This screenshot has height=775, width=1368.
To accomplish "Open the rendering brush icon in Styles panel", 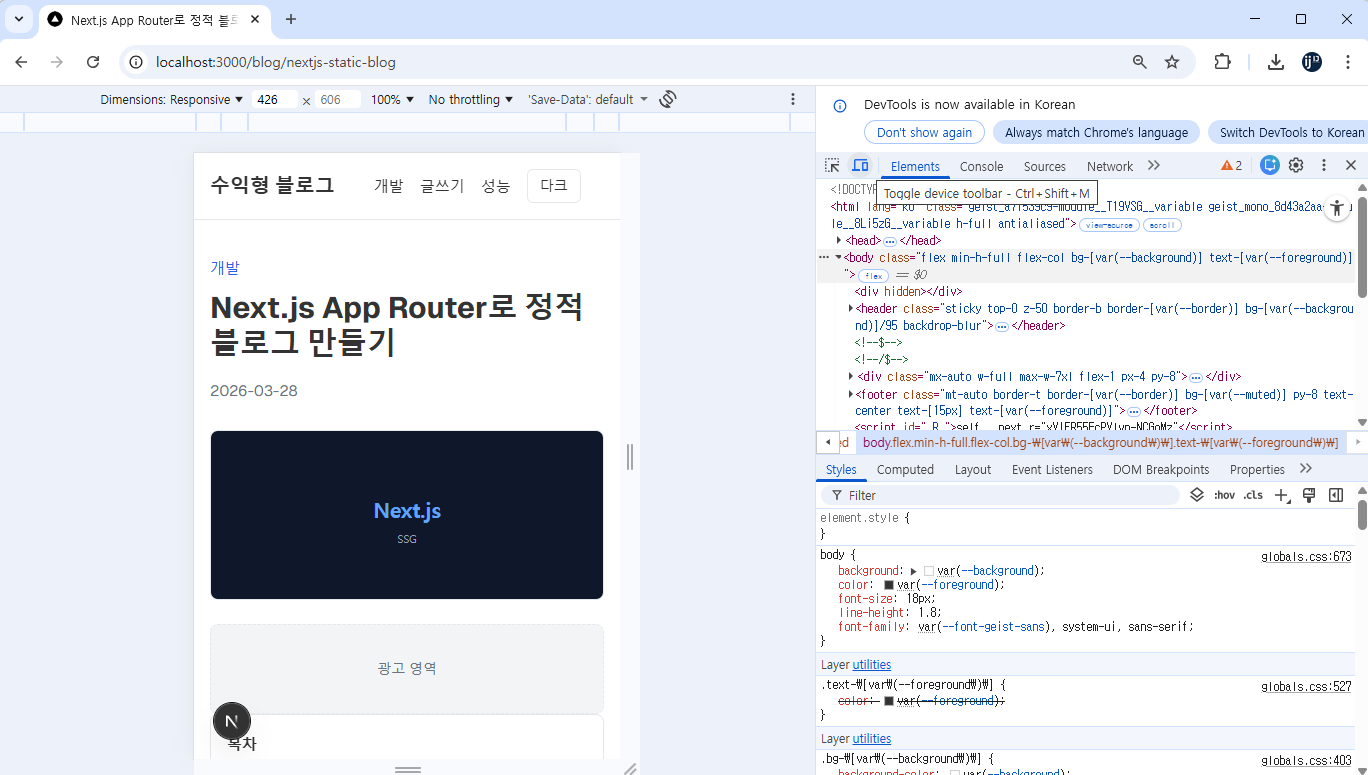I will point(1309,494).
